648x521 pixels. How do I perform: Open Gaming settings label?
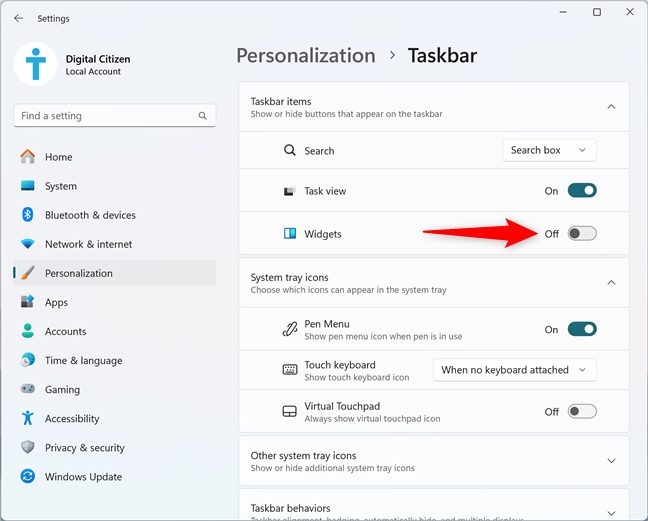62,390
